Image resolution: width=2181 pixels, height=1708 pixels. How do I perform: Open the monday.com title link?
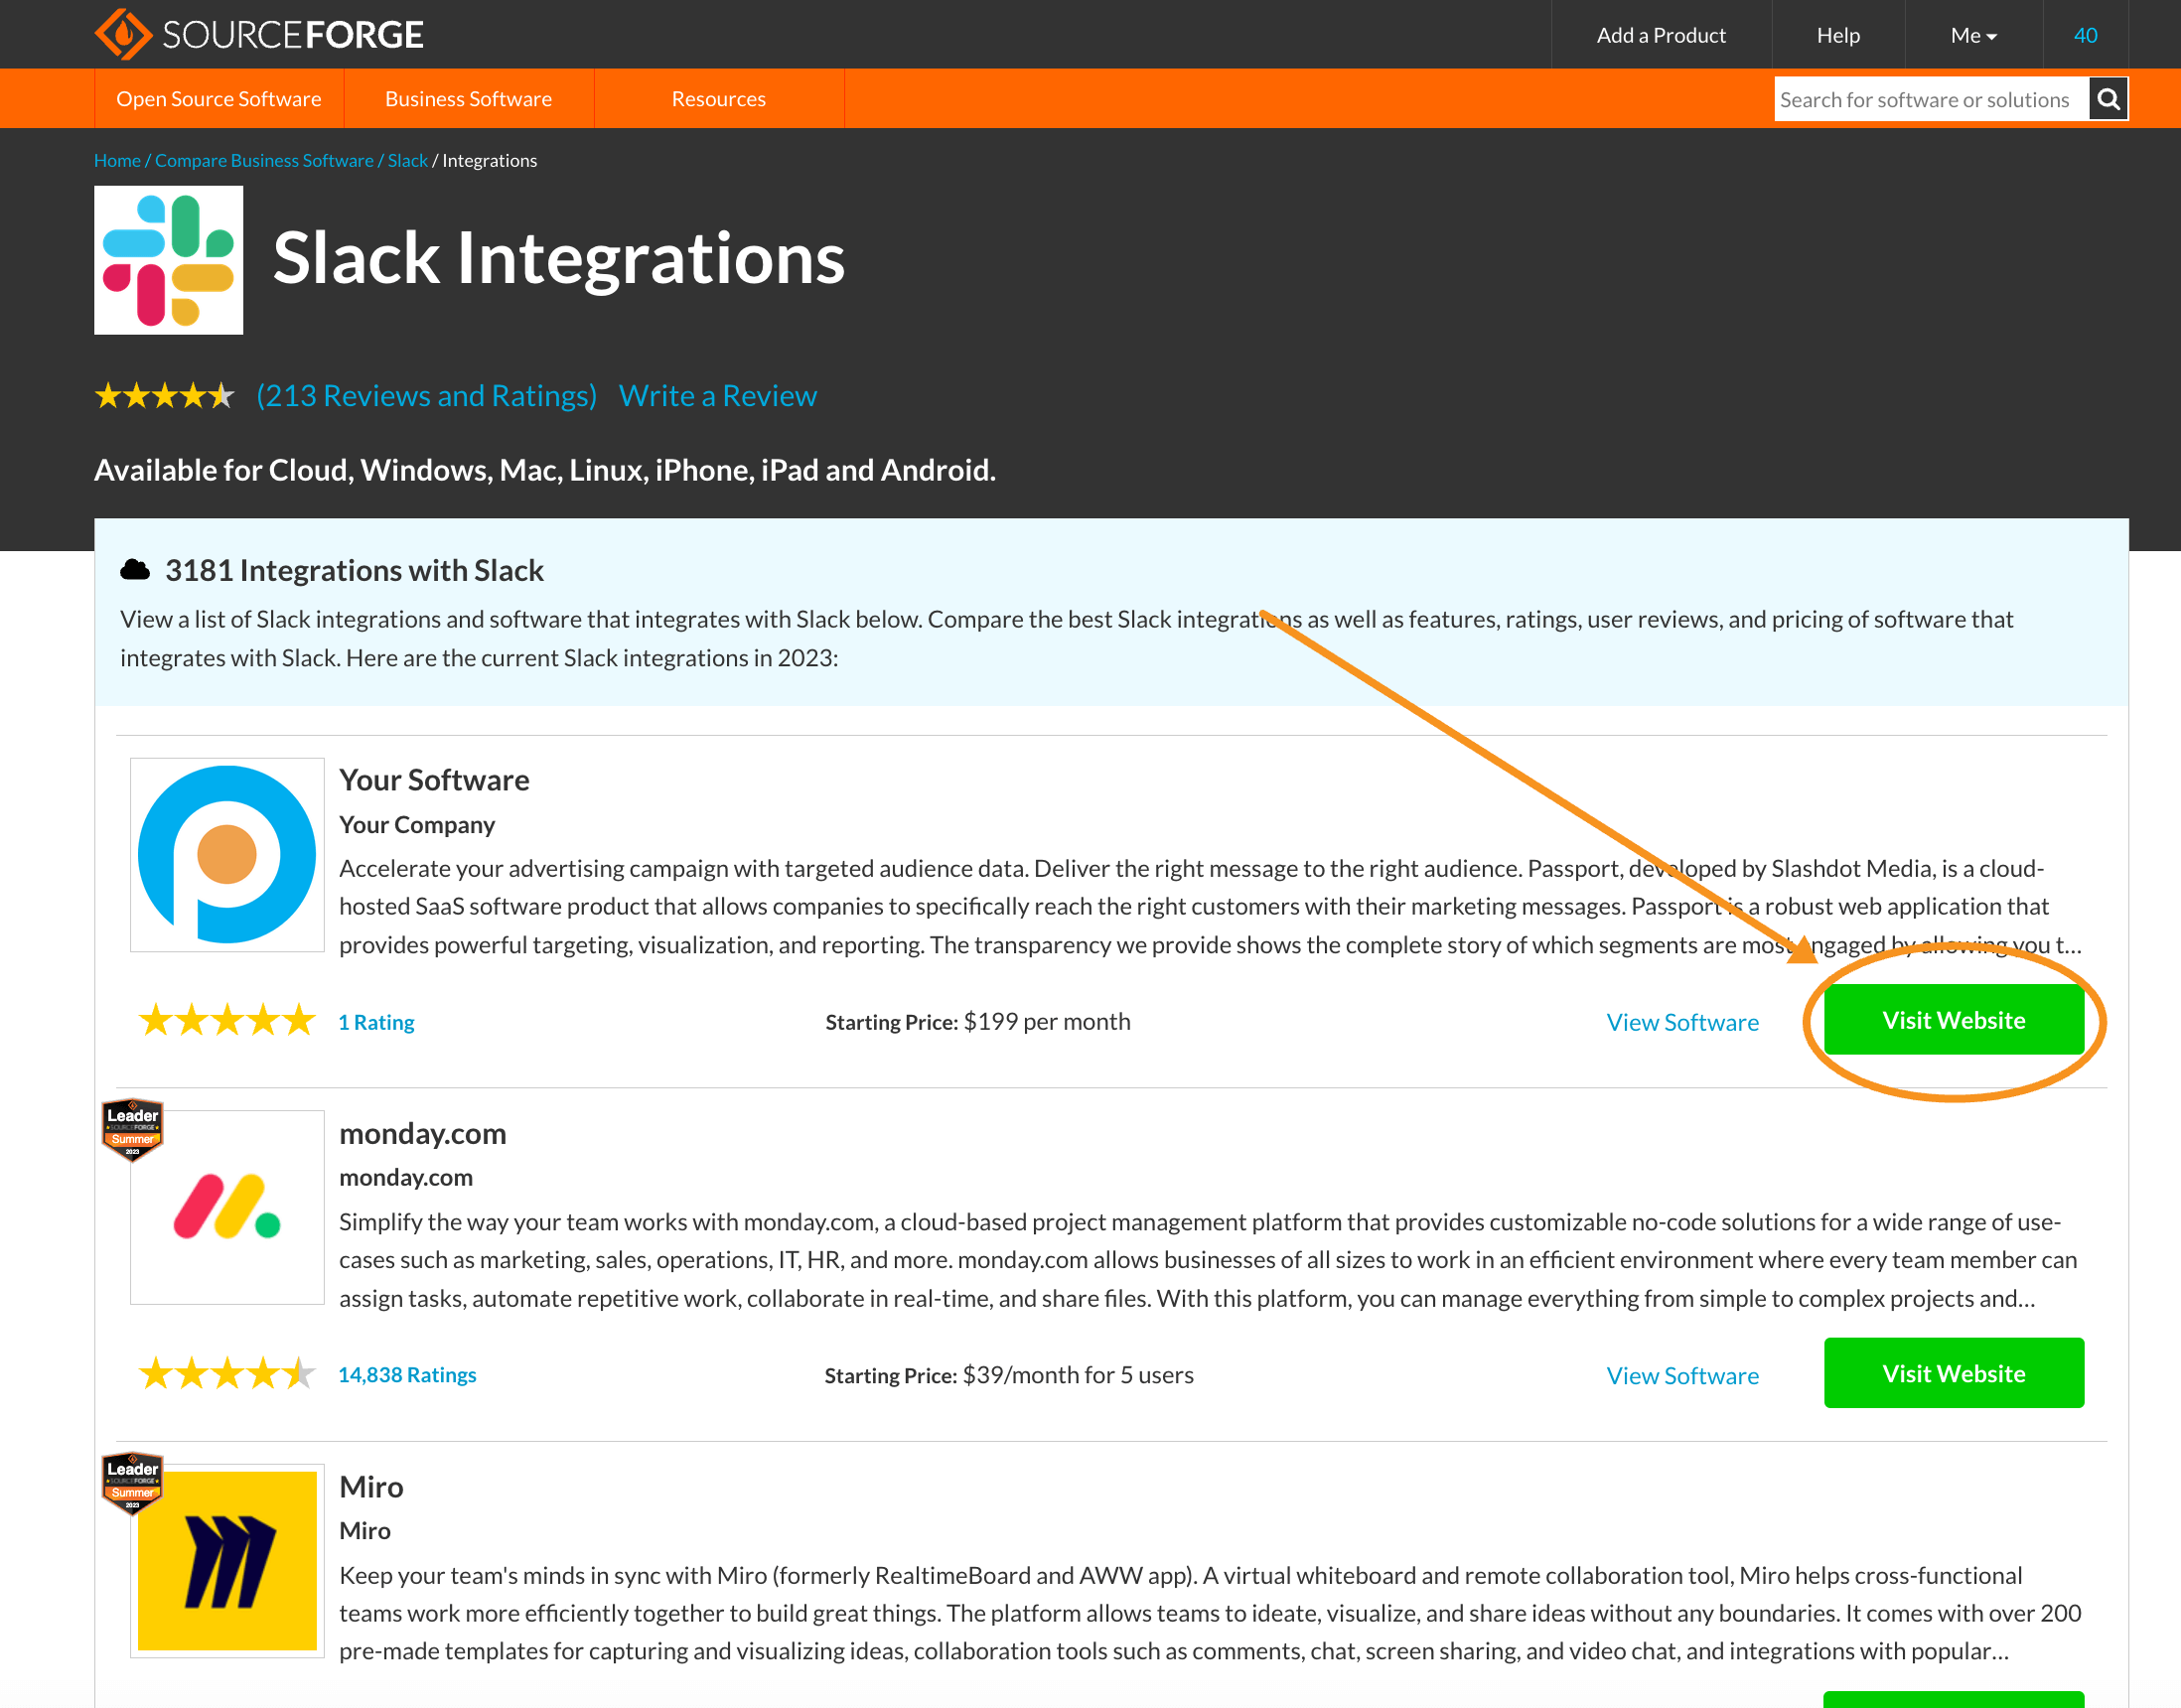pyautogui.click(x=423, y=1133)
